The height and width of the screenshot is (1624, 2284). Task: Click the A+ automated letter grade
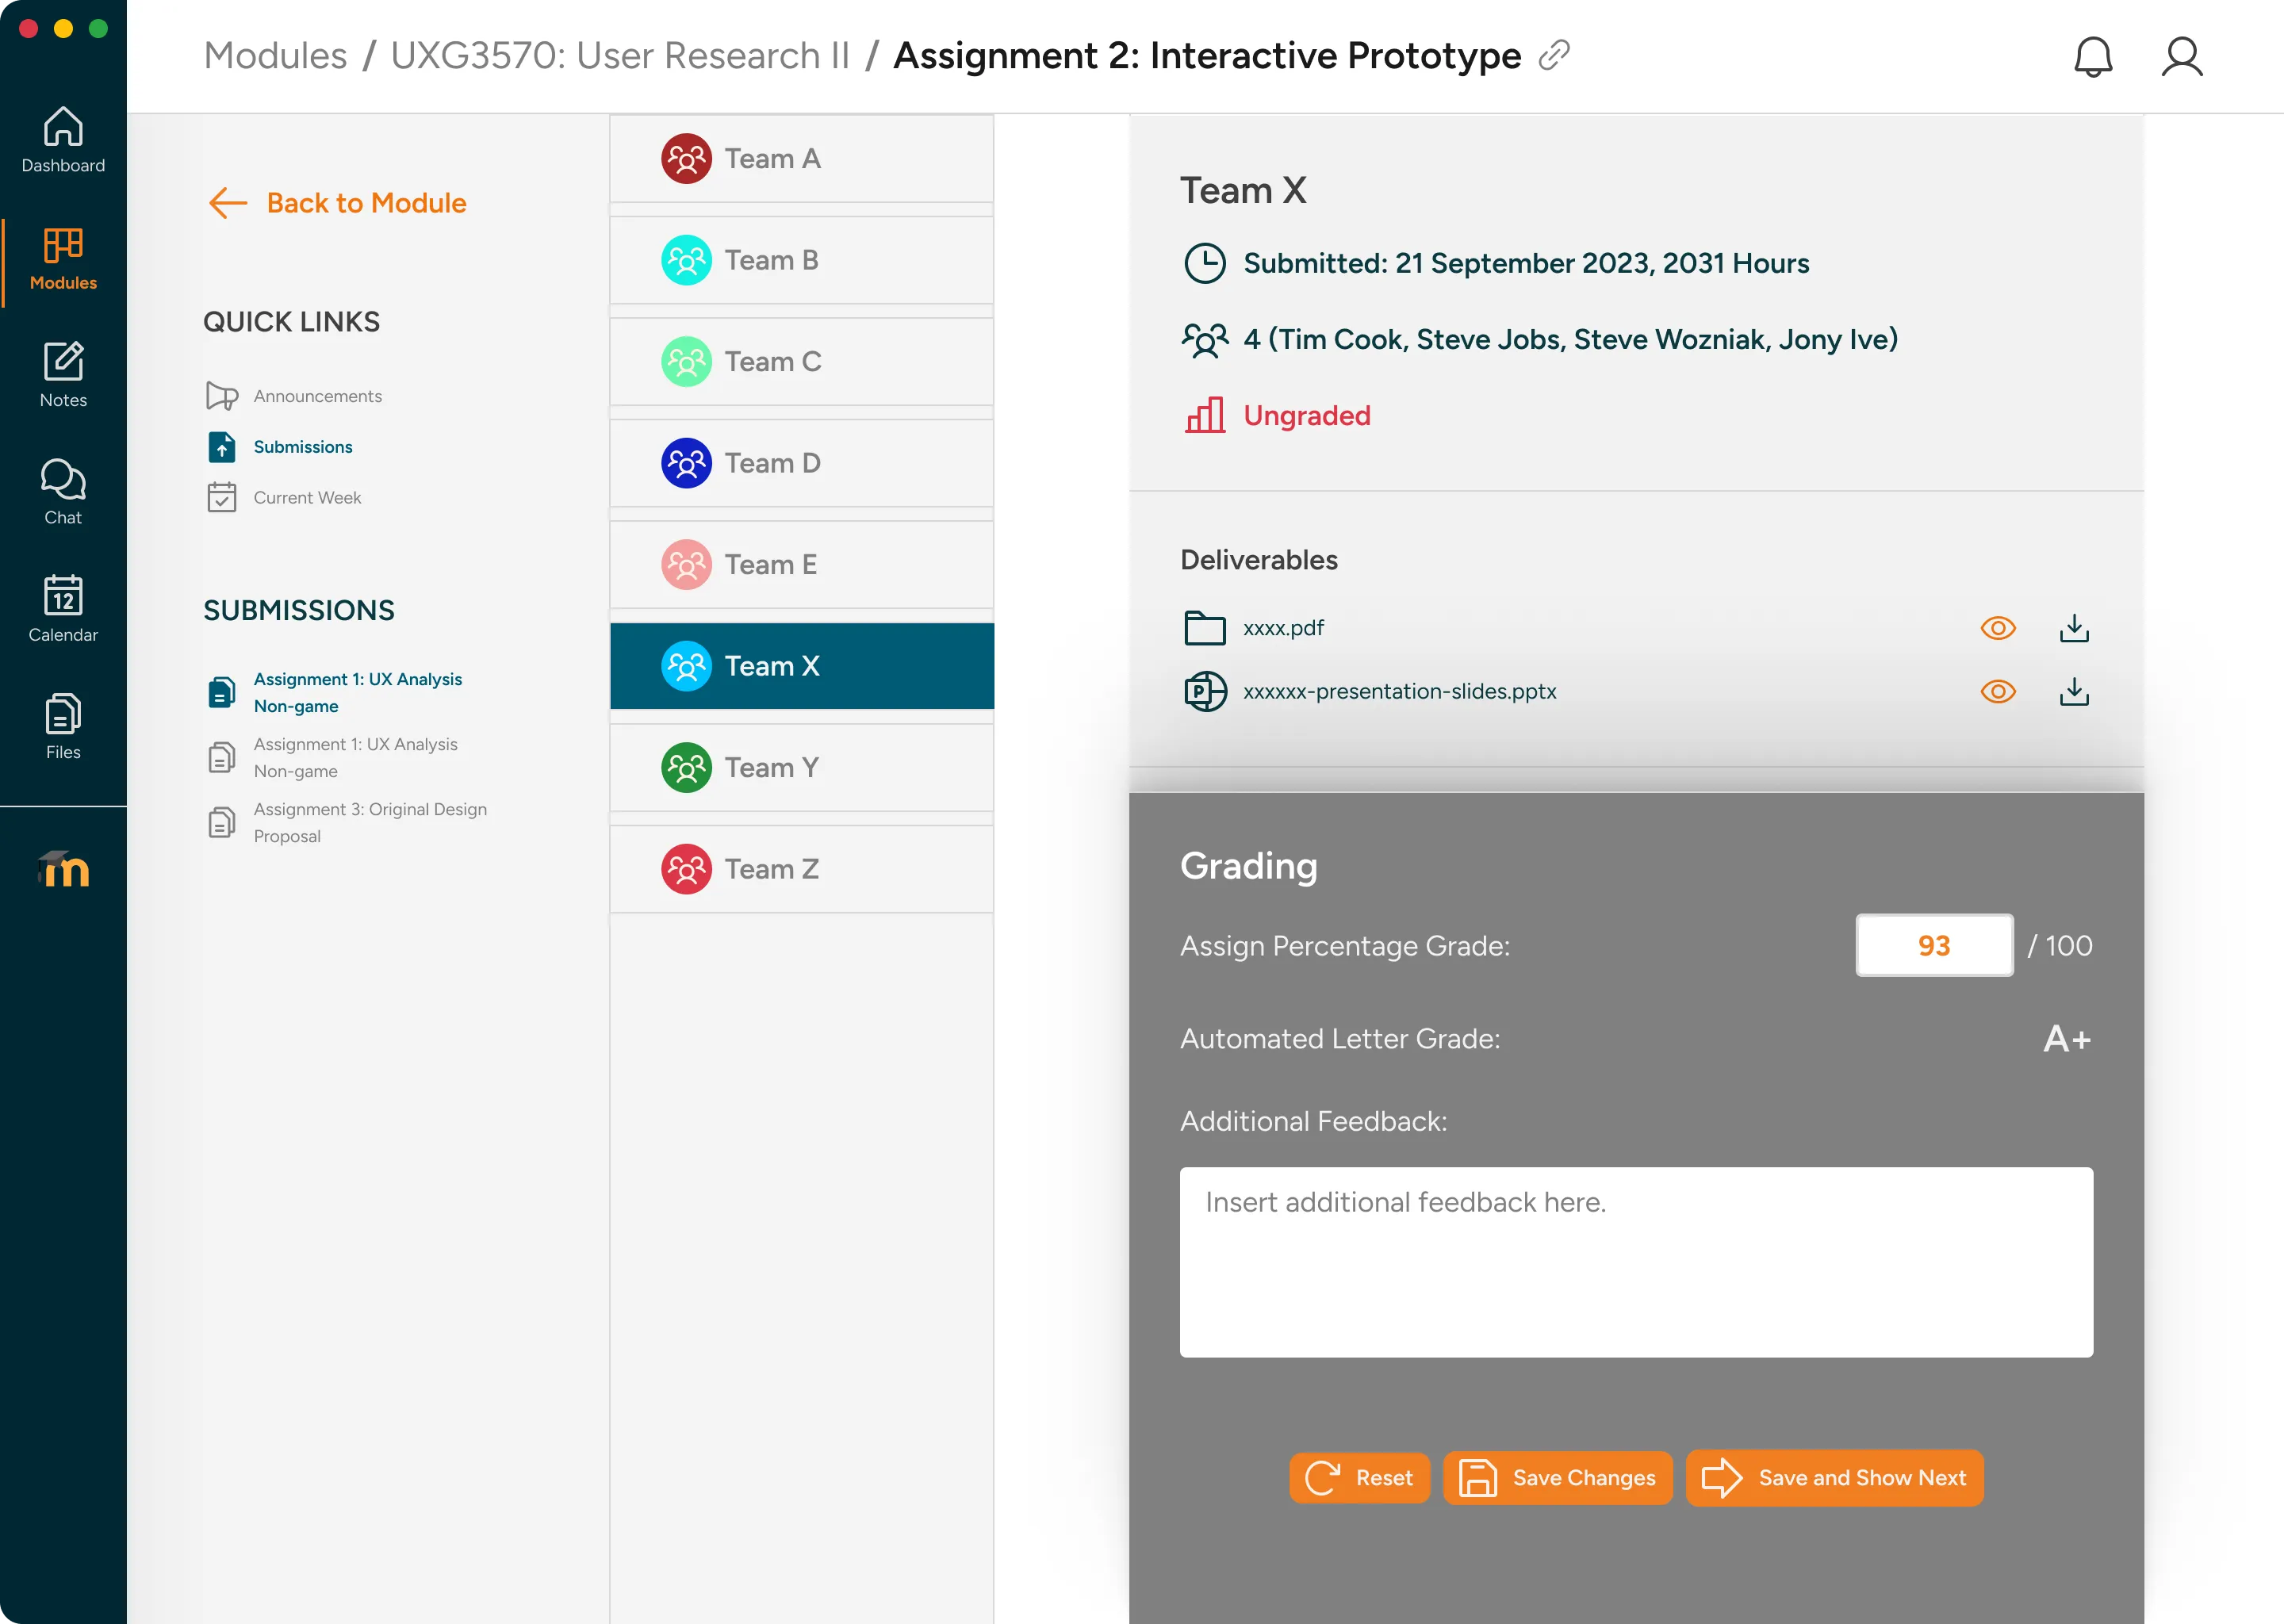(2067, 1039)
